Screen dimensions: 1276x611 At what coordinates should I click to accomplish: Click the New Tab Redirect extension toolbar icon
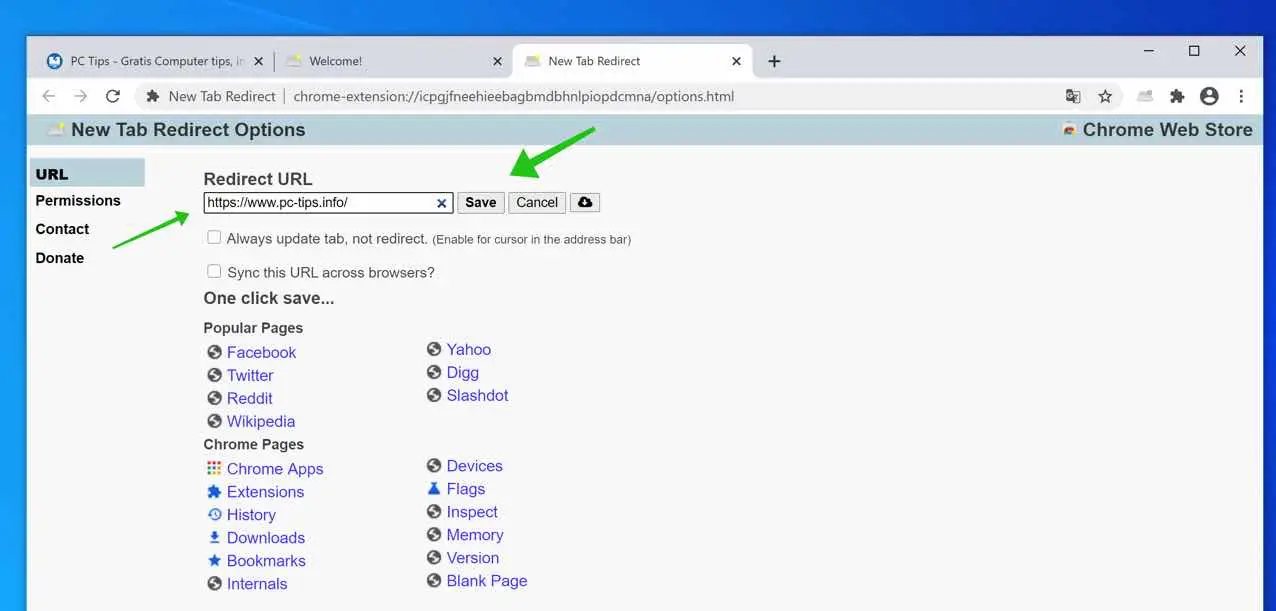coord(1145,96)
